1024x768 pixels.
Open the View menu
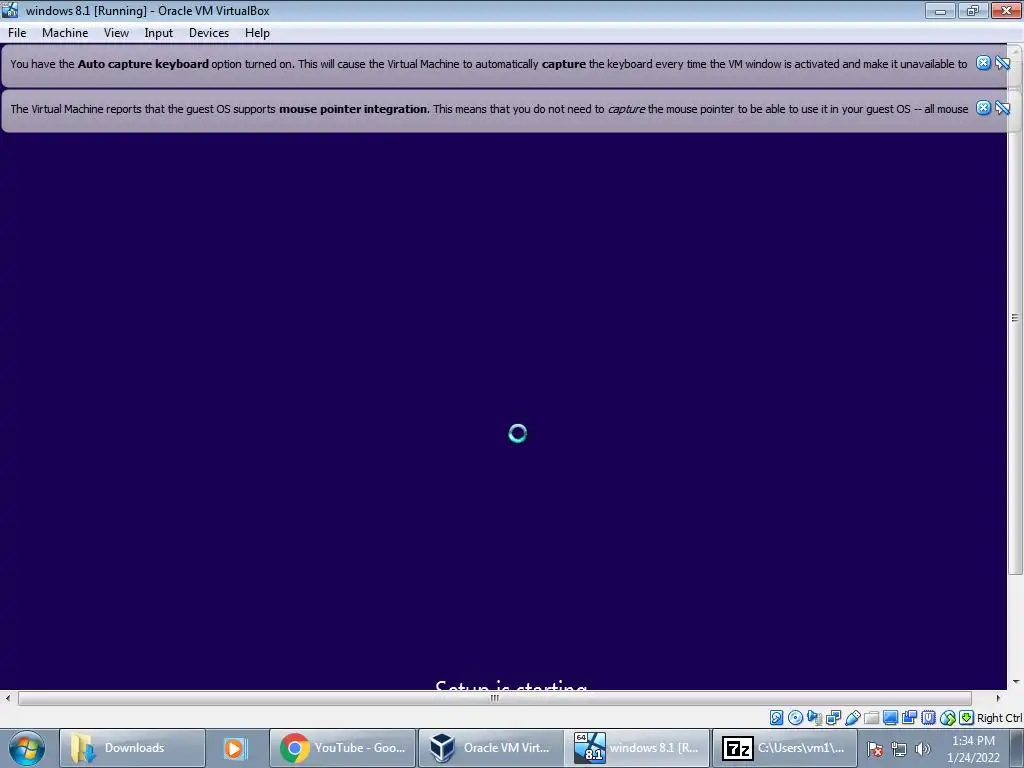[x=116, y=33]
